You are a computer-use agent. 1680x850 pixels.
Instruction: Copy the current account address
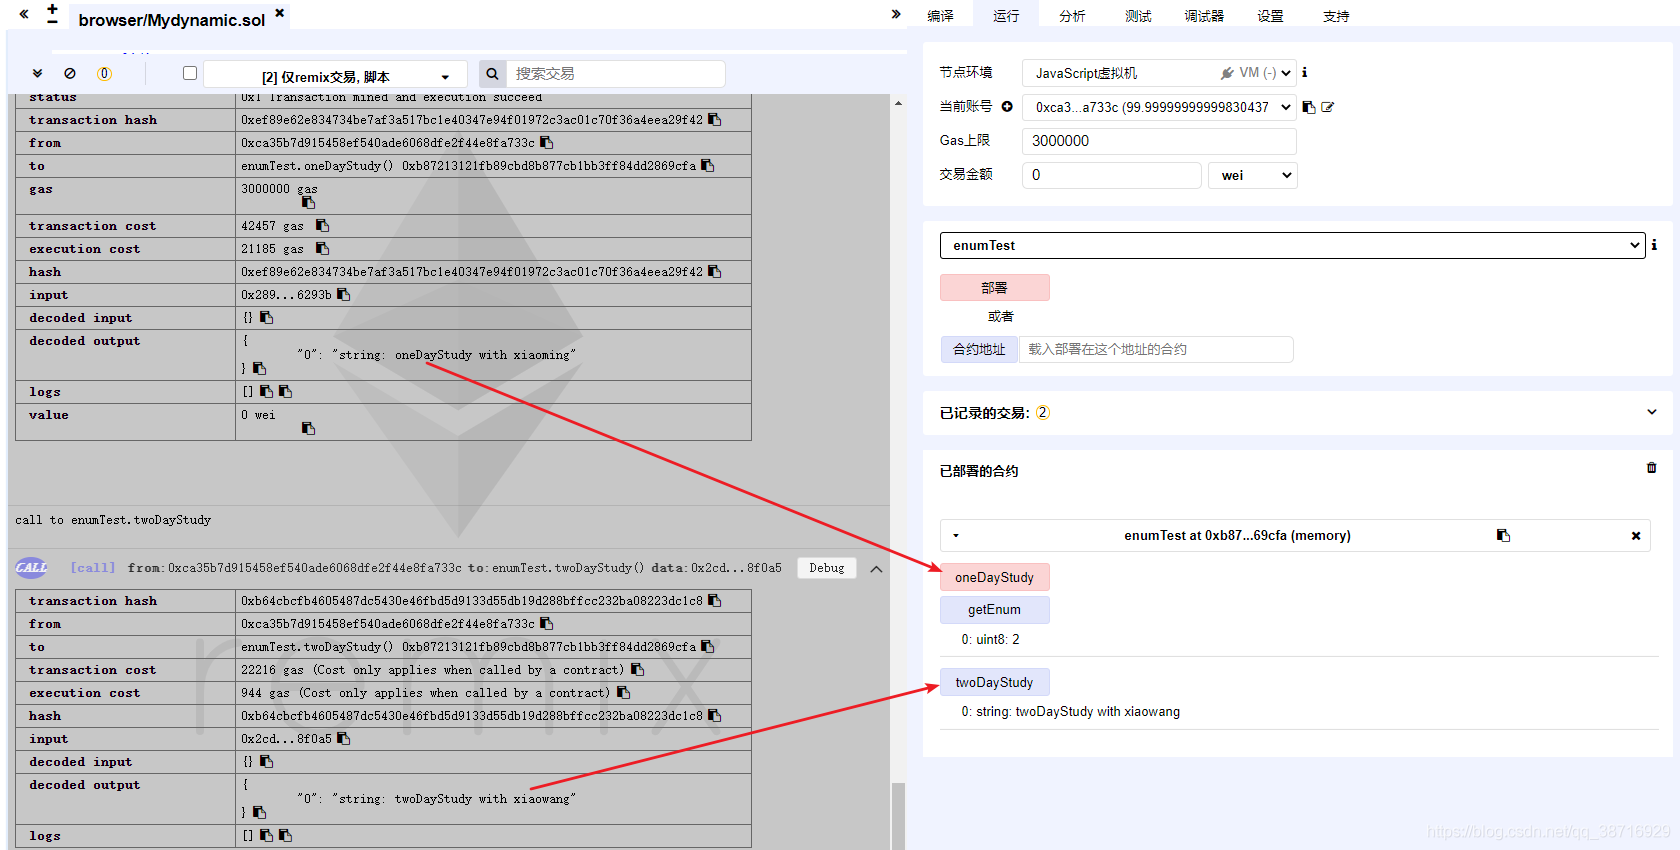pyautogui.click(x=1309, y=107)
